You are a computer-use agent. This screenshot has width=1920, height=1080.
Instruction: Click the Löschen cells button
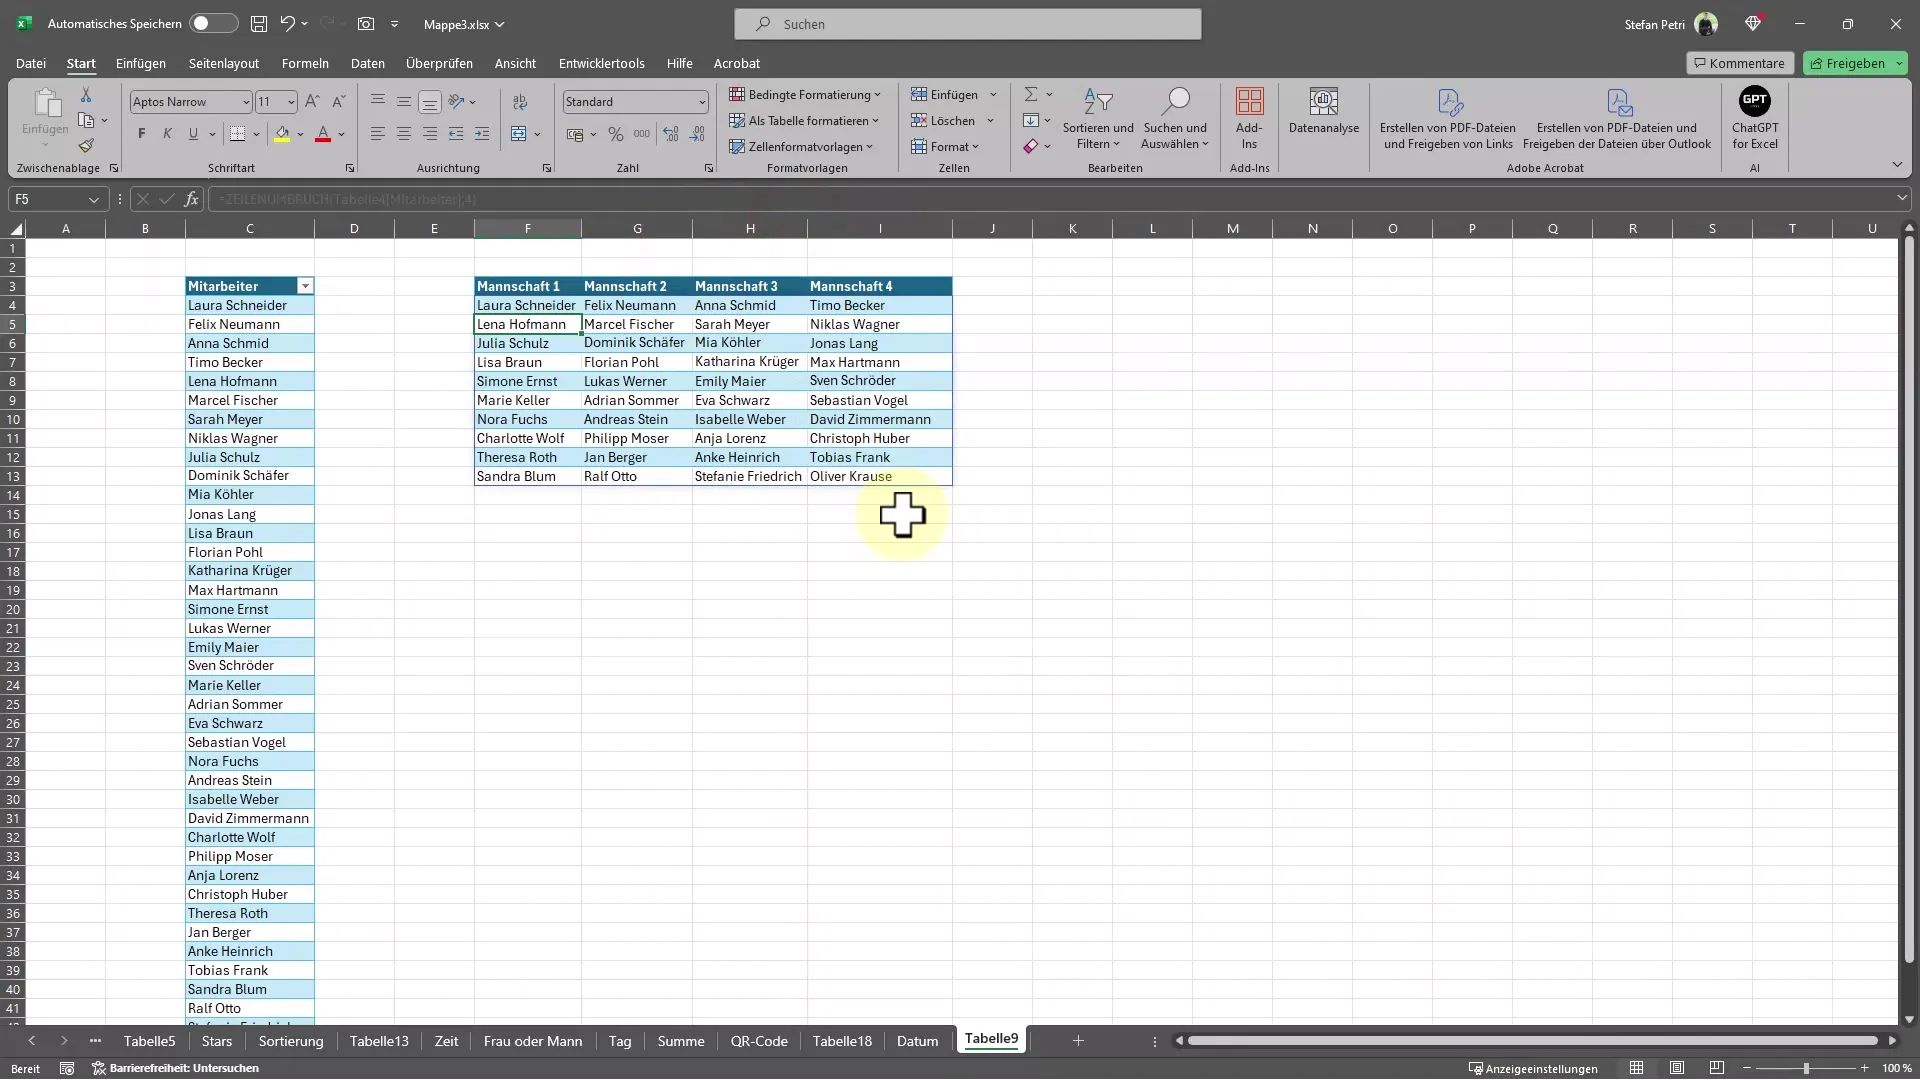point(942,121)
